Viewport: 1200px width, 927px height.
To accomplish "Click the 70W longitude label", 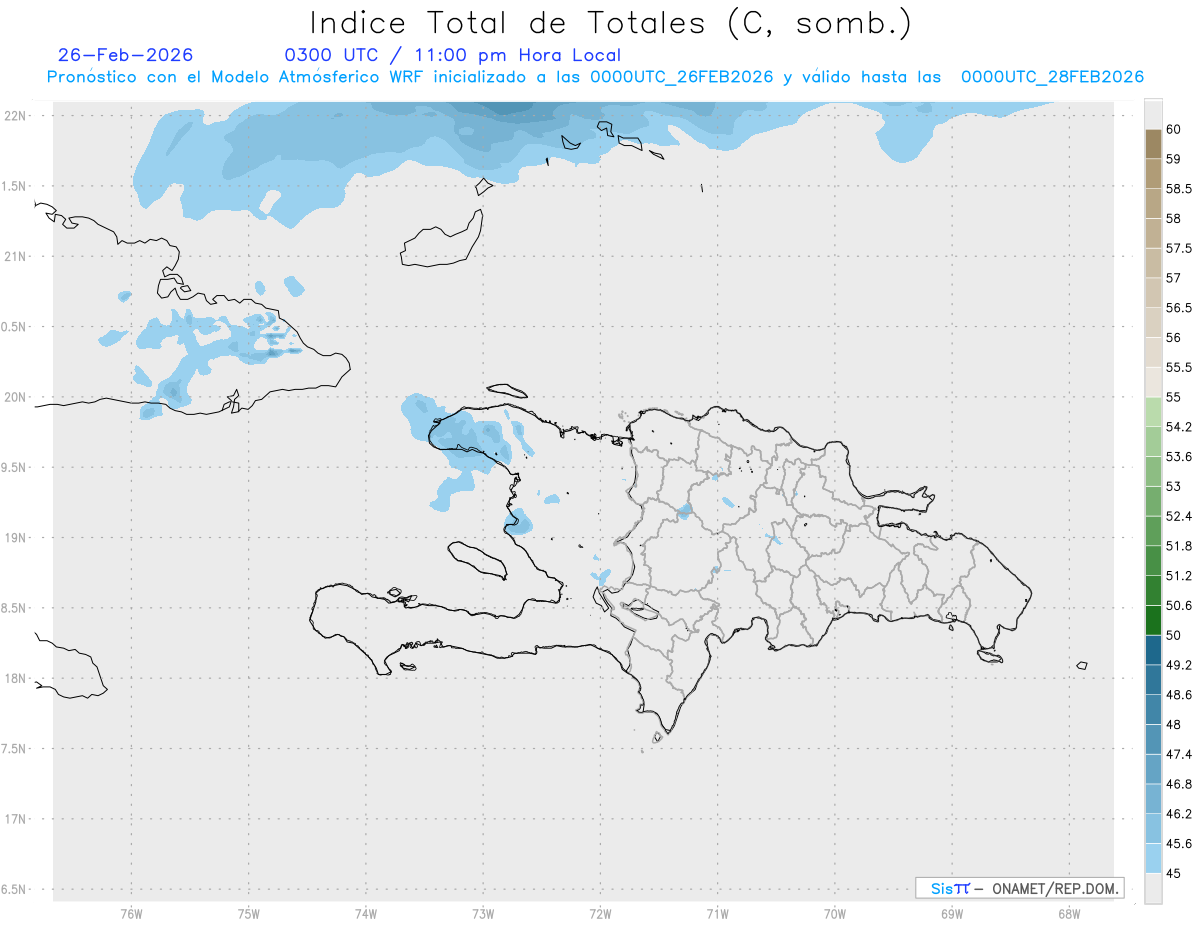I will (834, 913).
